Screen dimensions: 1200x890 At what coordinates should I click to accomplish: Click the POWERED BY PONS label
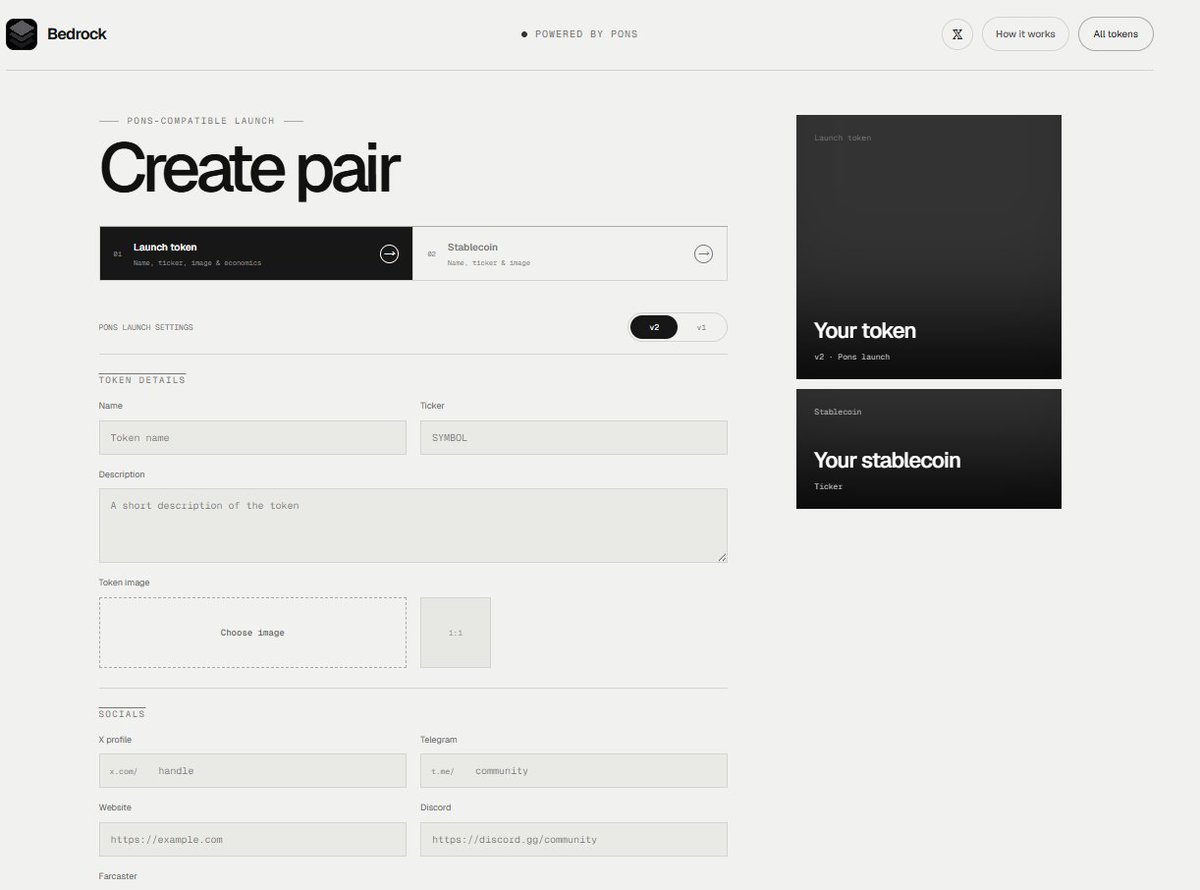click(x=586, y=34)
